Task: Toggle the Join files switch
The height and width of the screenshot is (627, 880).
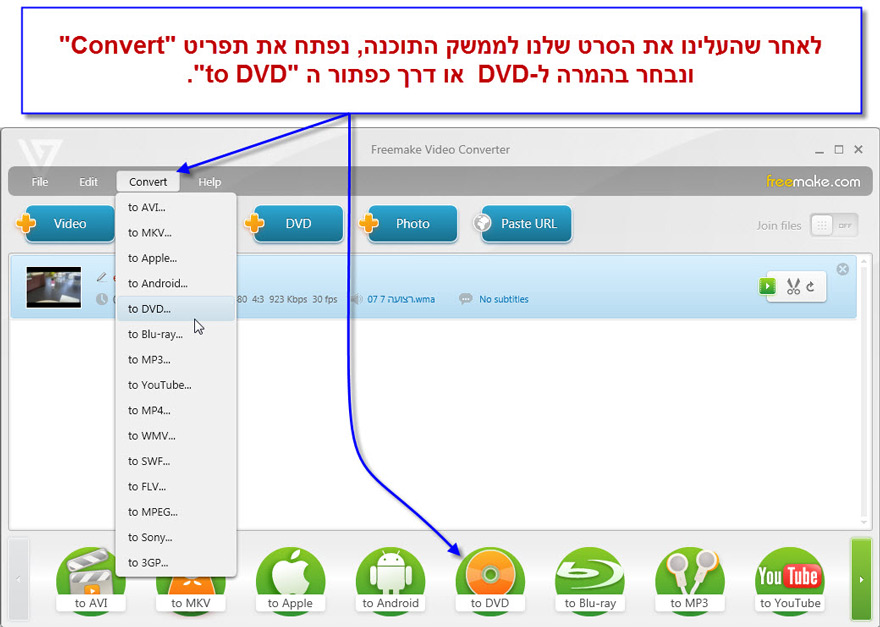Action: click(834, 225)
